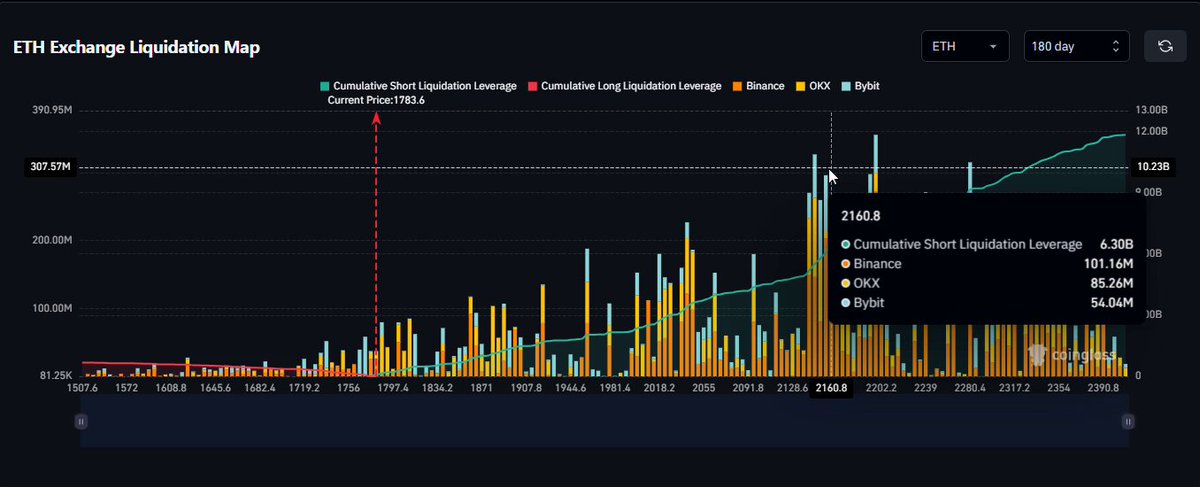This screenshot has width=1200, height=487.
Task: Toggle Cumulative Long Liquidation Leverage legend
Action: tap(624, 86)
